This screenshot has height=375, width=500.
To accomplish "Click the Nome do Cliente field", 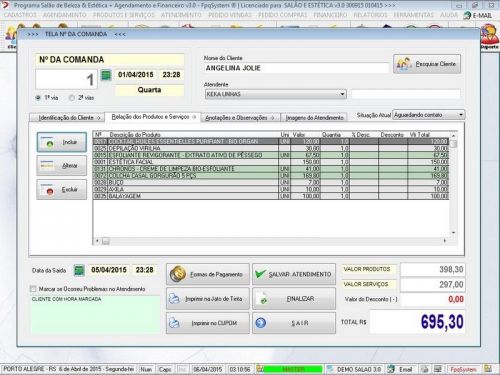I will point(296,68).
